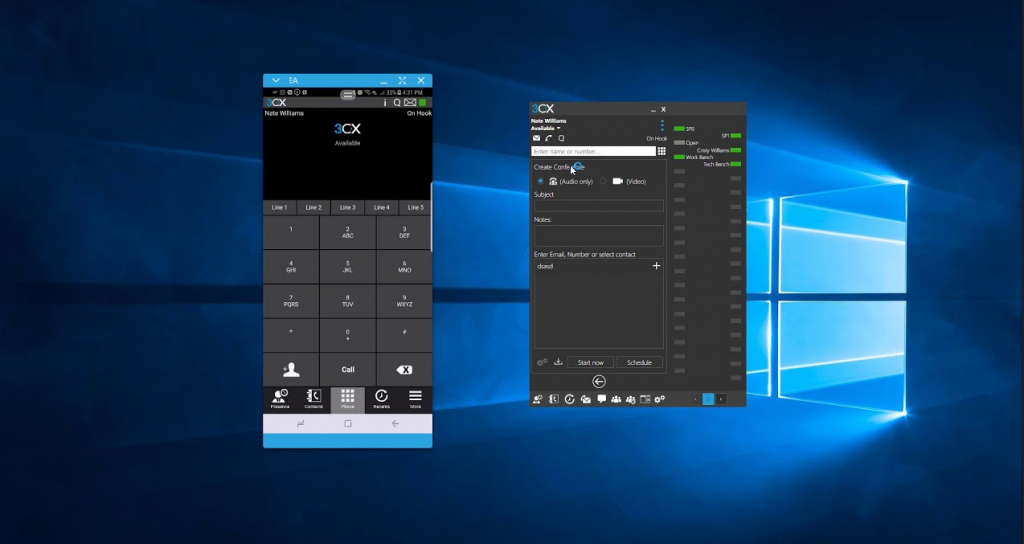Click Cristy Williams BLF entry
This screenshot has height=544, width=1024.
(719, 150)
